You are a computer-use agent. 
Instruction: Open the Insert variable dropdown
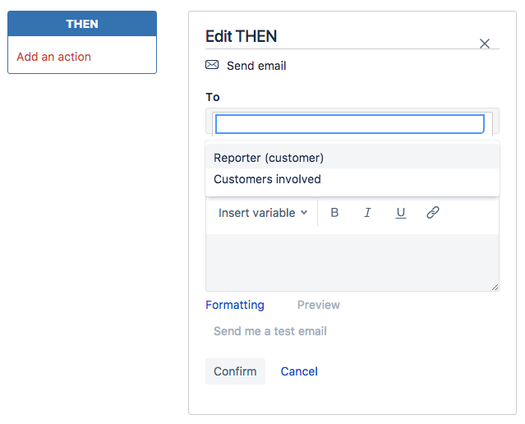click(263, 213)
